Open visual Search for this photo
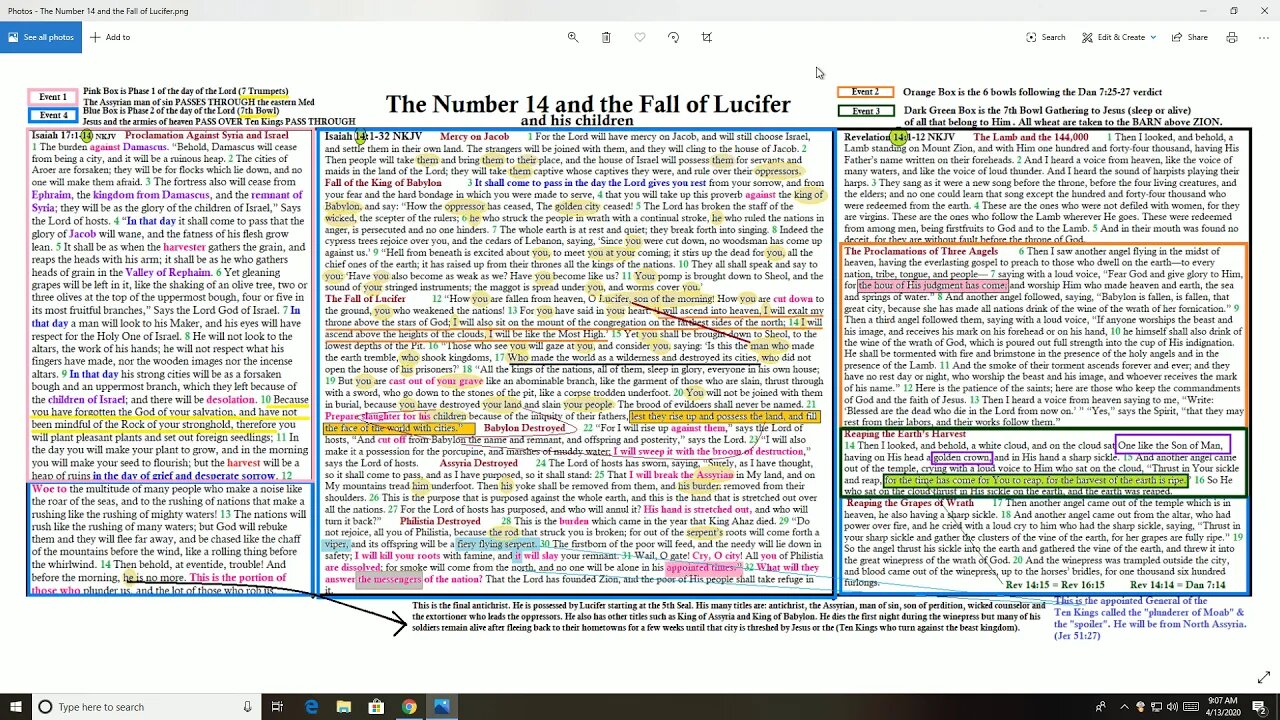The height and width of the screenshot is (720, 1280). pos(1046,37)
